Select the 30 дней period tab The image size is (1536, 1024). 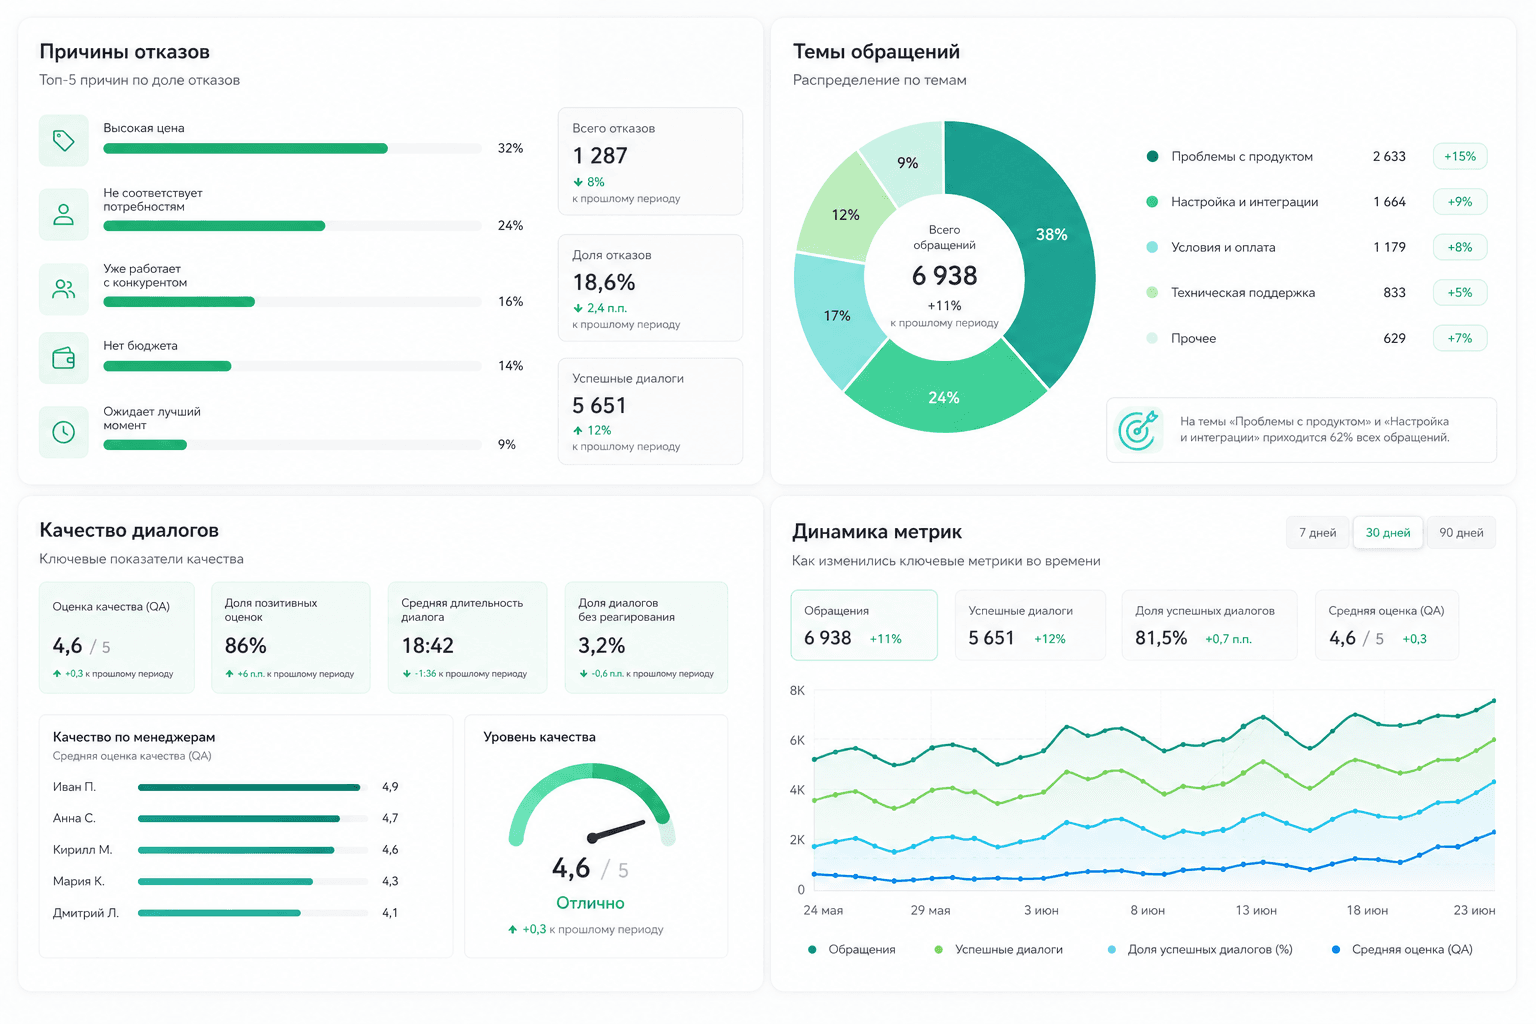(1388, 533)
